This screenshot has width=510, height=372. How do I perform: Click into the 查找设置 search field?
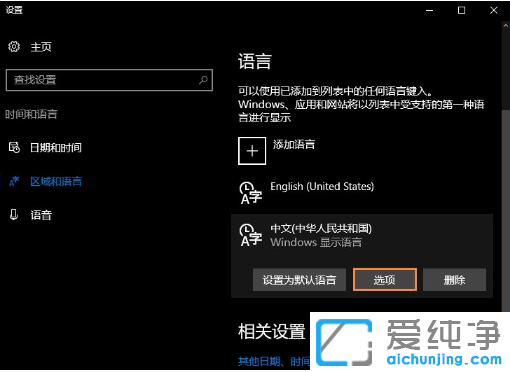coord(109,80)
